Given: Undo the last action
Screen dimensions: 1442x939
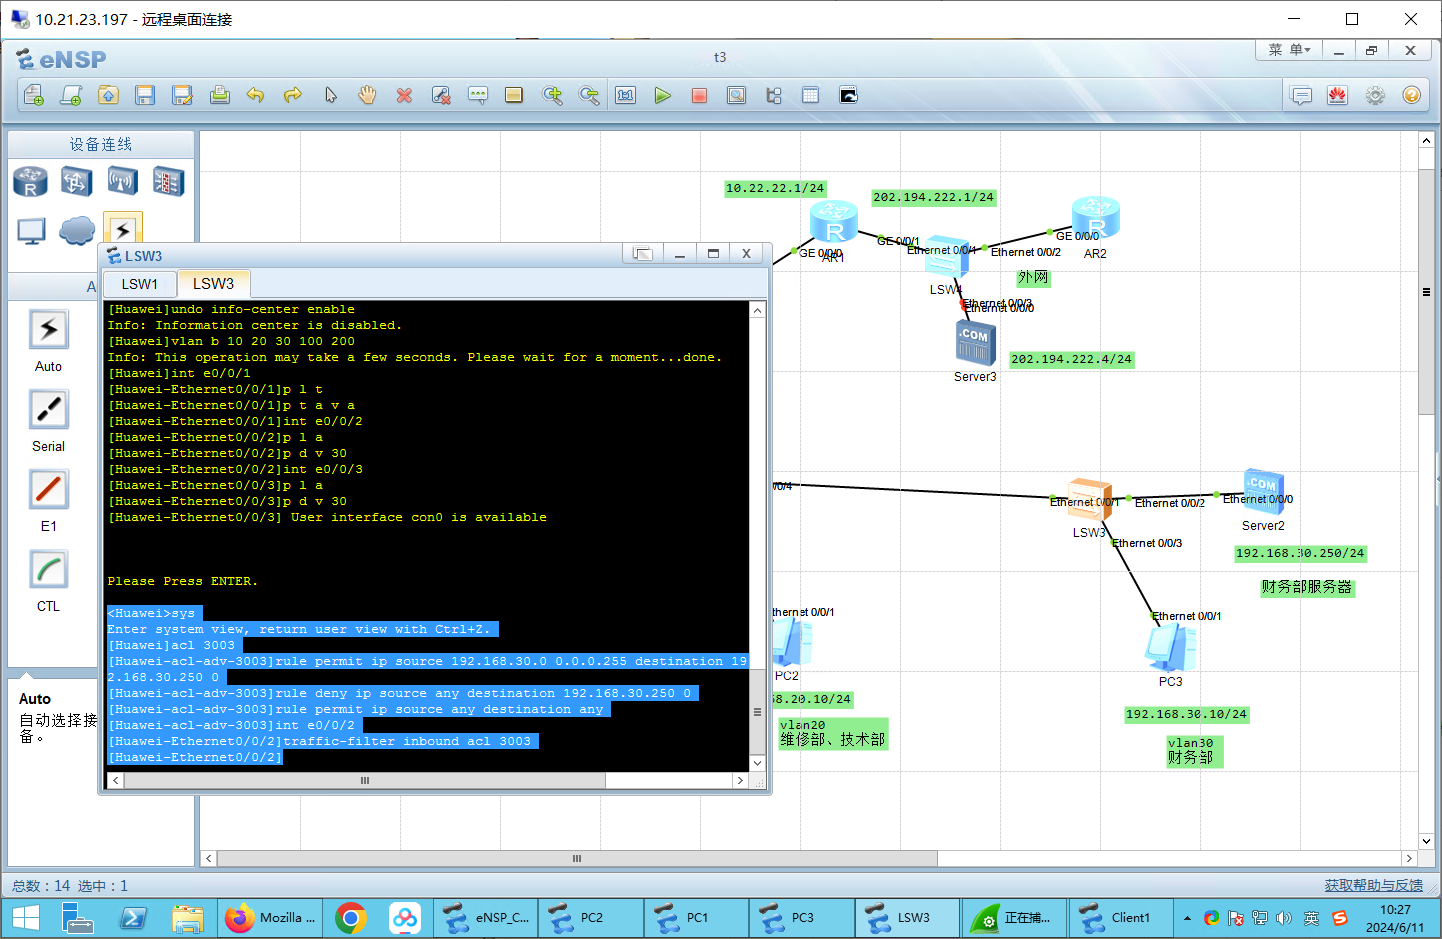Looking at the screenshot, I should pyautogui.click(x=256, y=95).
